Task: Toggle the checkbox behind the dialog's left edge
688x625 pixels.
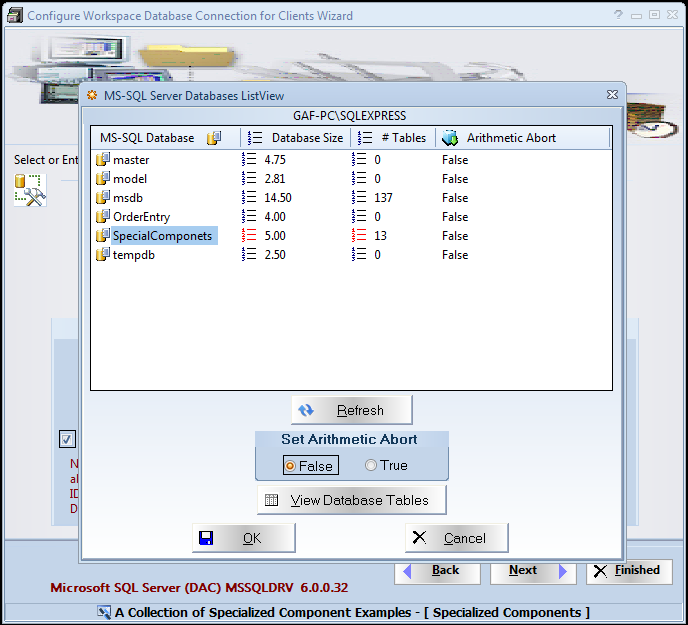Action: tap(67, 439)
